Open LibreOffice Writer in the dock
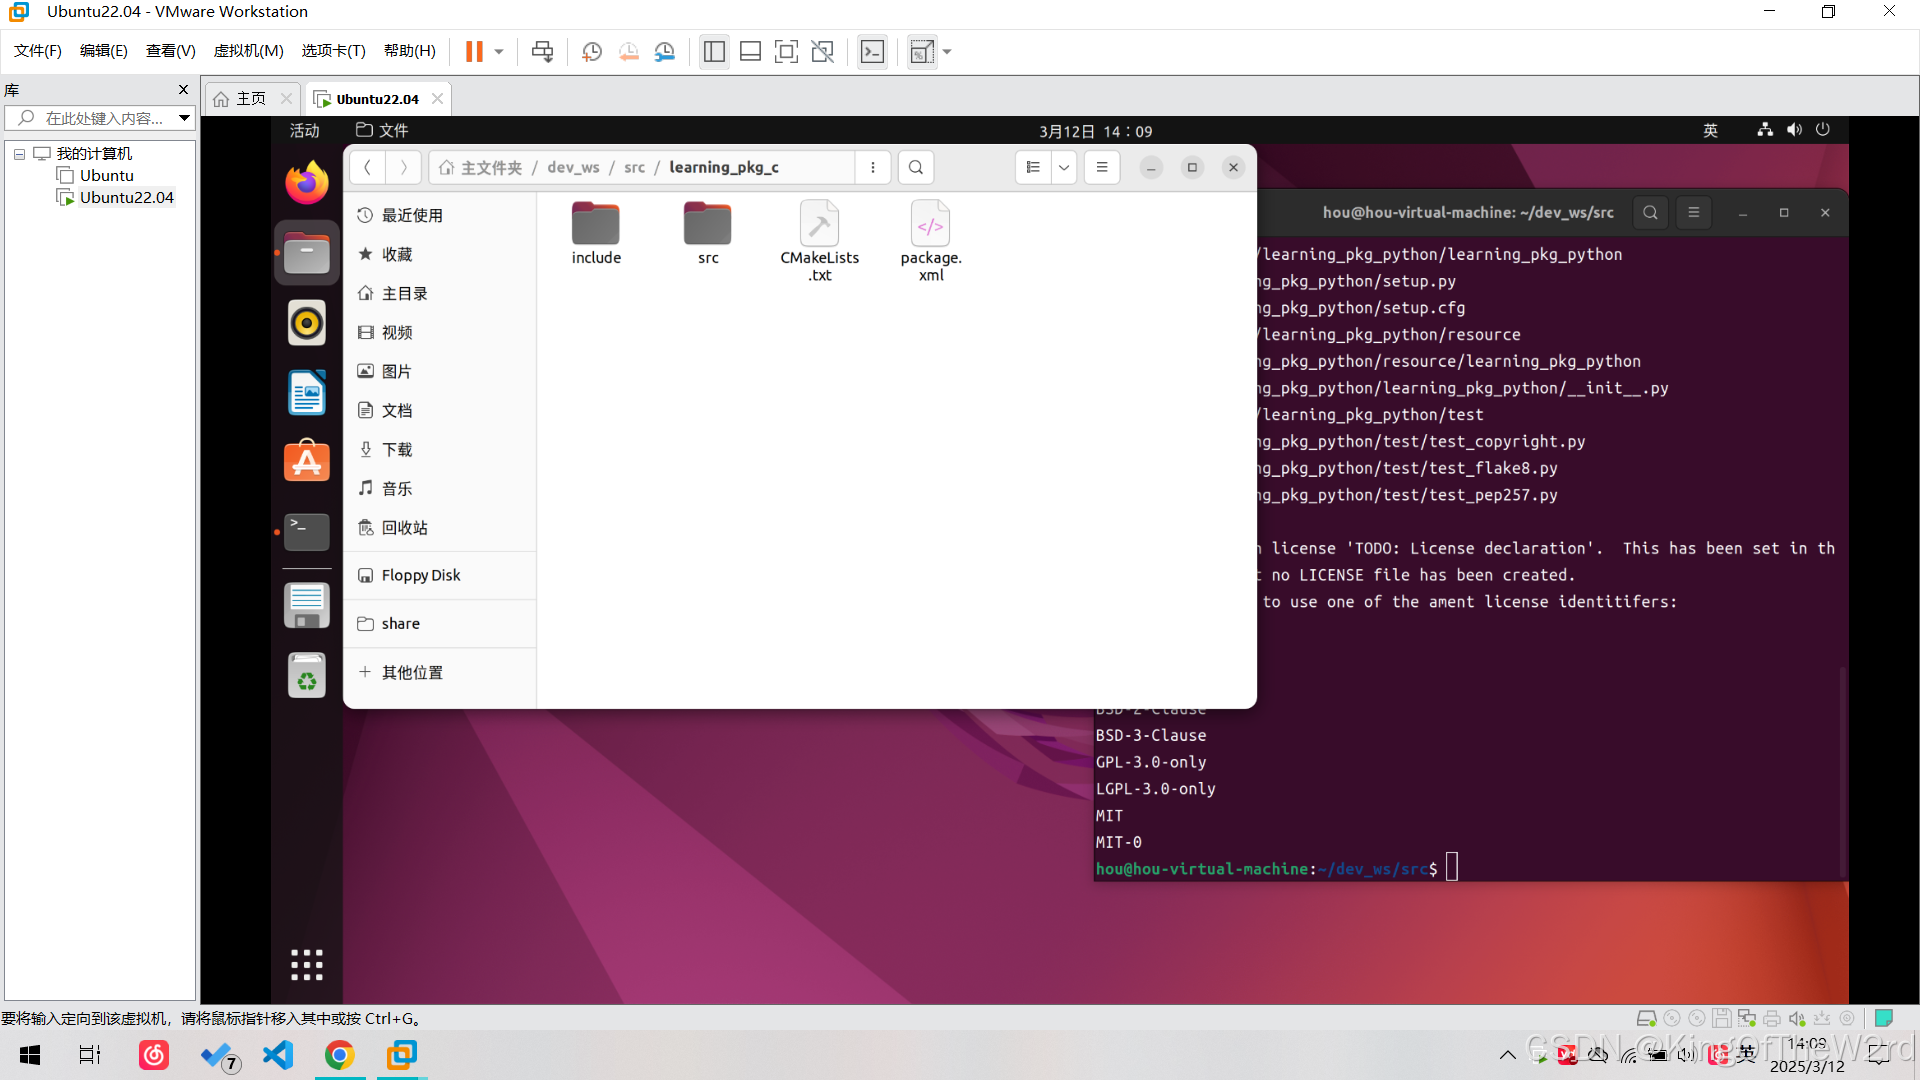The image size is (1920, 1080). tap(306, 392)
